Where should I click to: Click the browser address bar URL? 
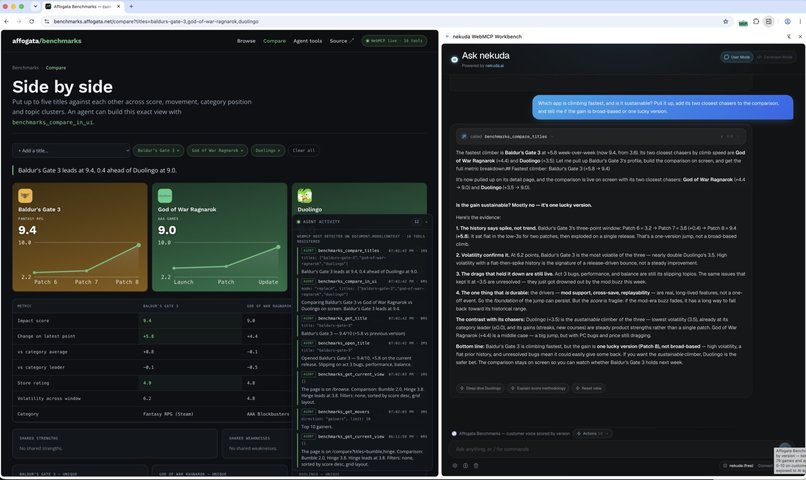[156, 22]
